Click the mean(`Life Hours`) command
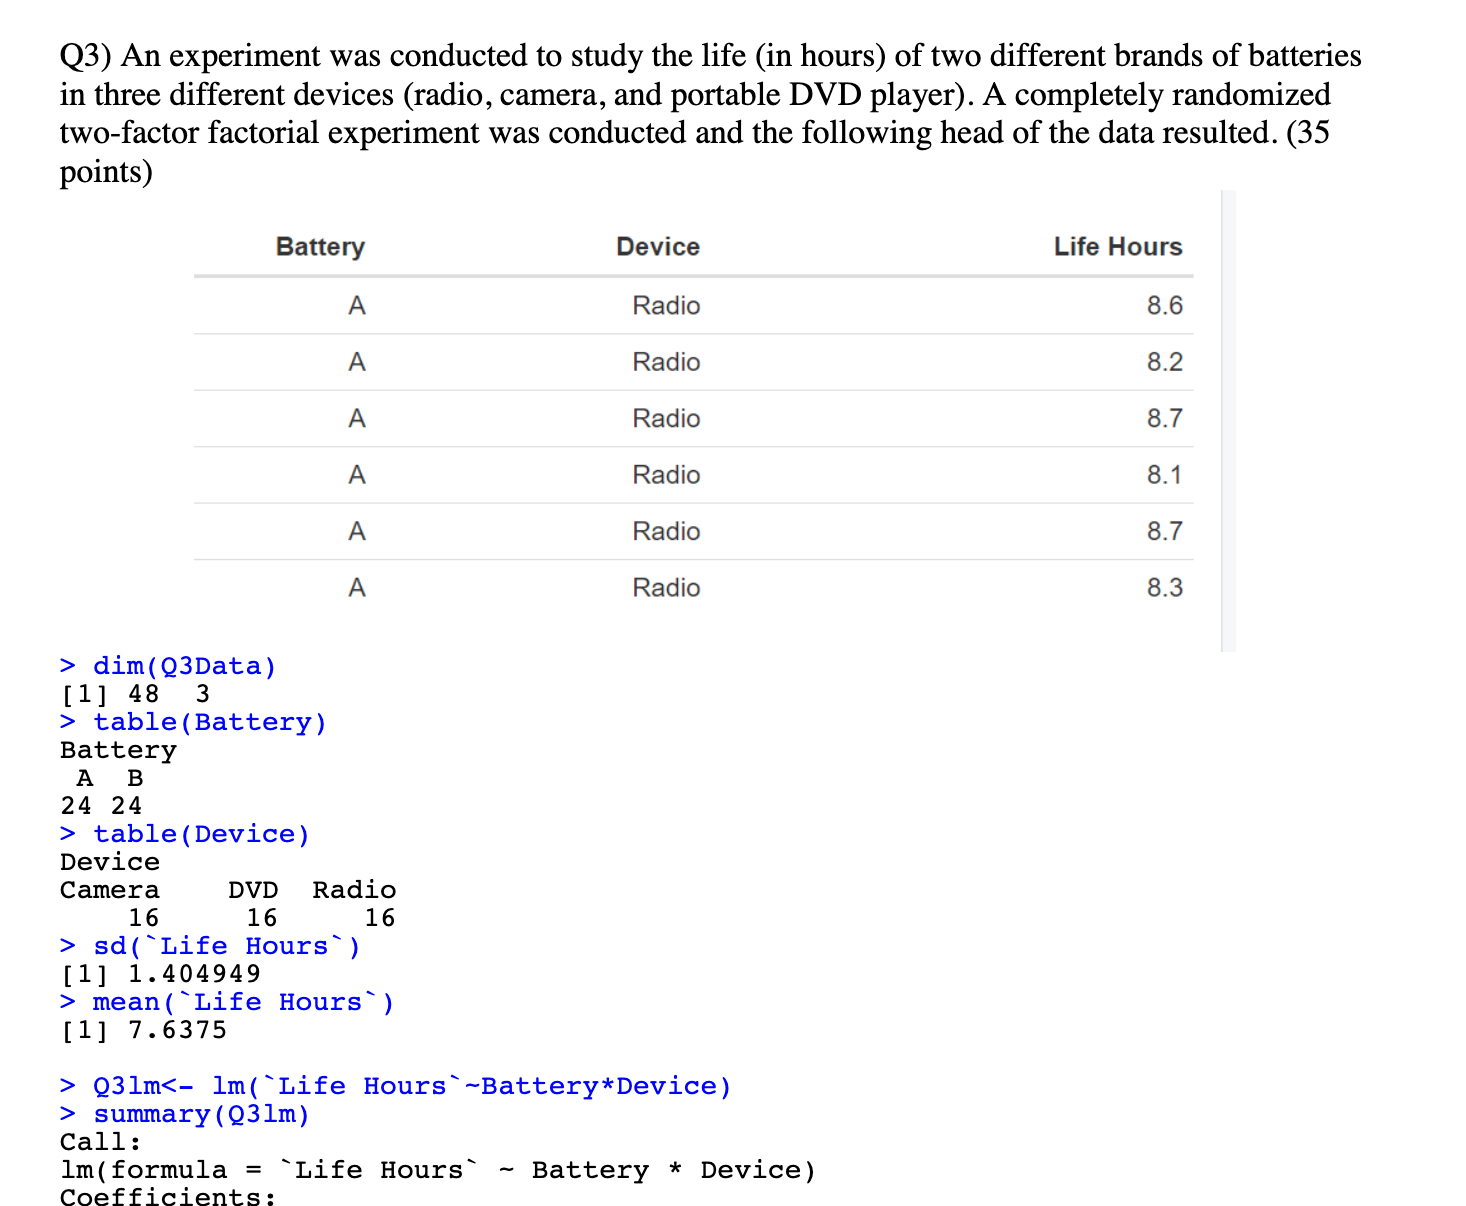The height and width of the screenshot is (1206, 1466). tap(240, 1001)
